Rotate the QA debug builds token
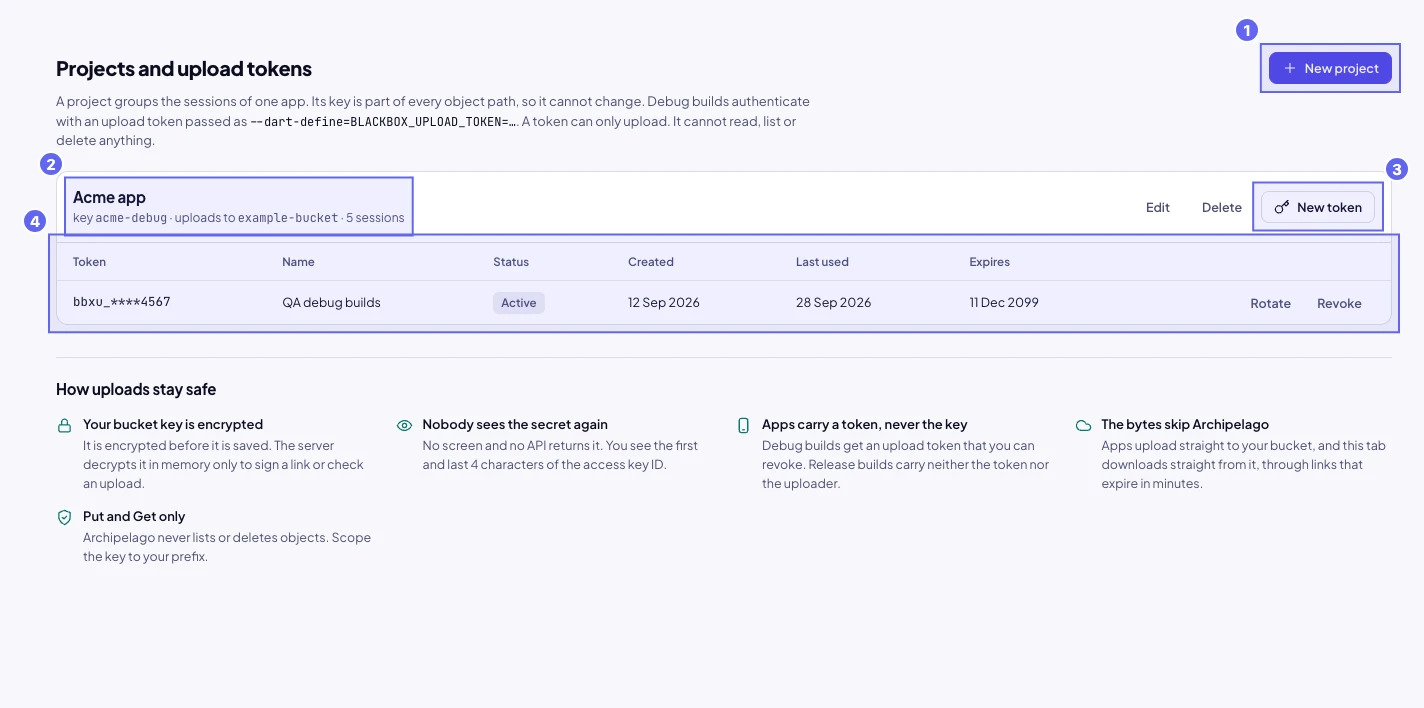Screen dimensions: 1424x708 pyautogui.click(x=1270, y=303)
